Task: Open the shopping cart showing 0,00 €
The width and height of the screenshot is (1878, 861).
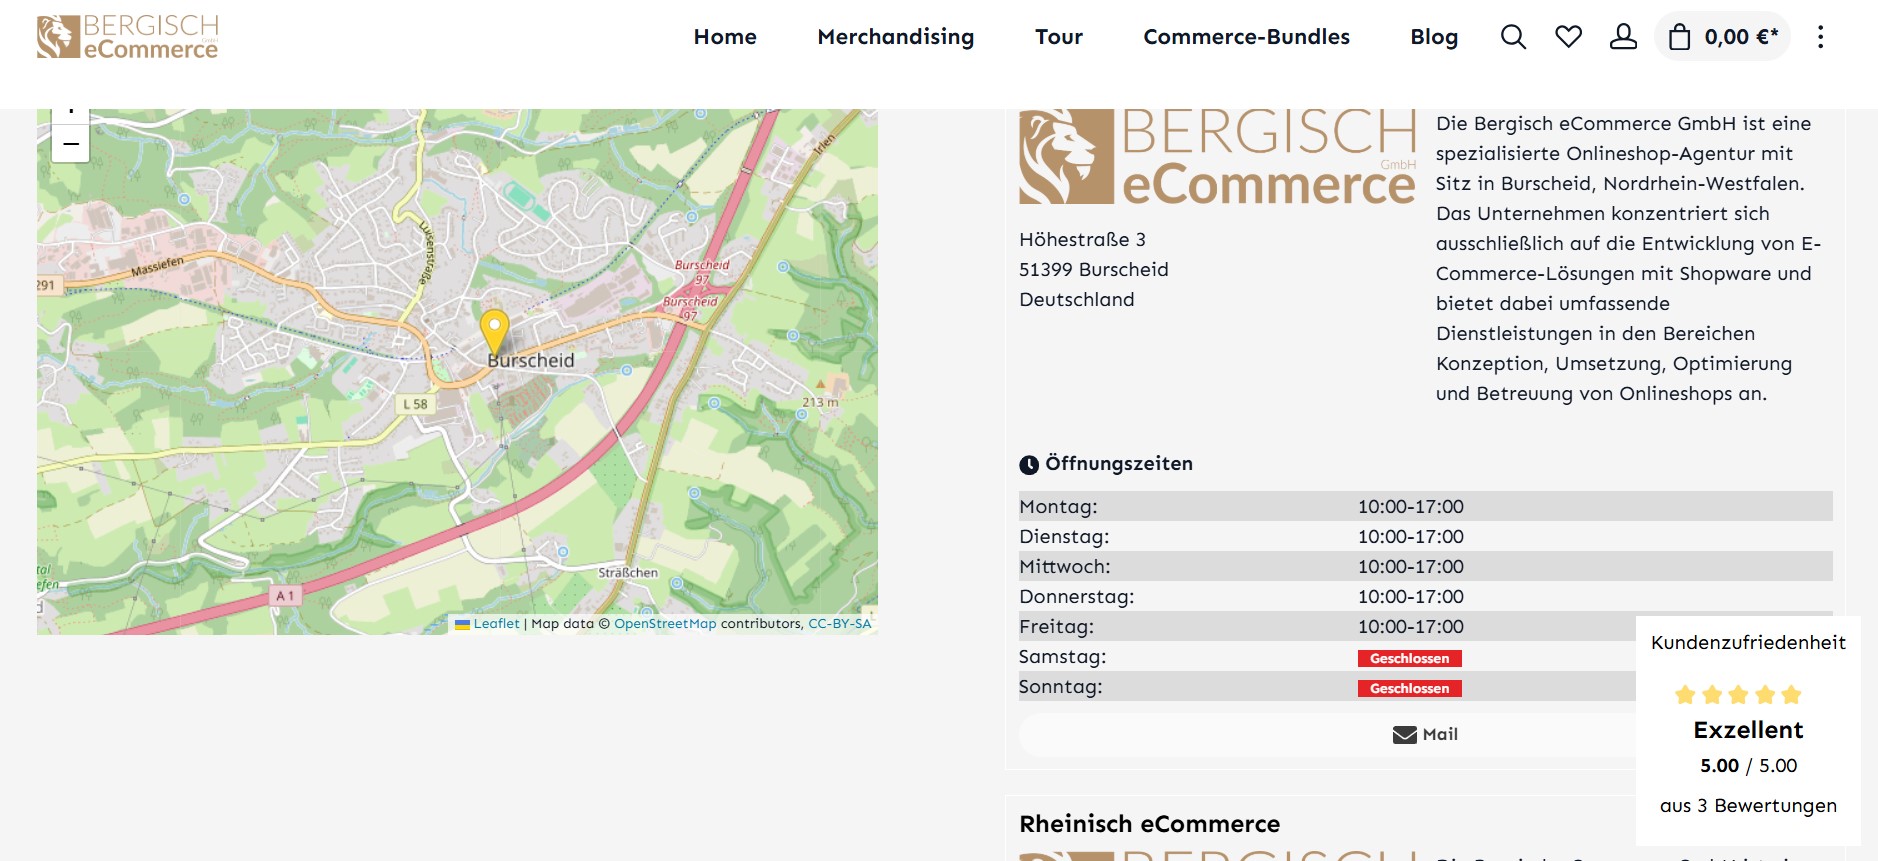Action: (1722, 37)
